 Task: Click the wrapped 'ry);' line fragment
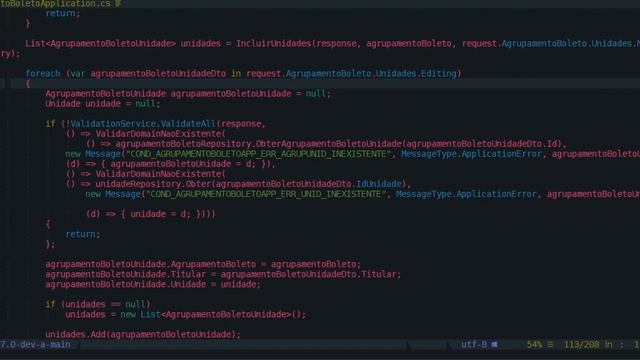point(10,54)
